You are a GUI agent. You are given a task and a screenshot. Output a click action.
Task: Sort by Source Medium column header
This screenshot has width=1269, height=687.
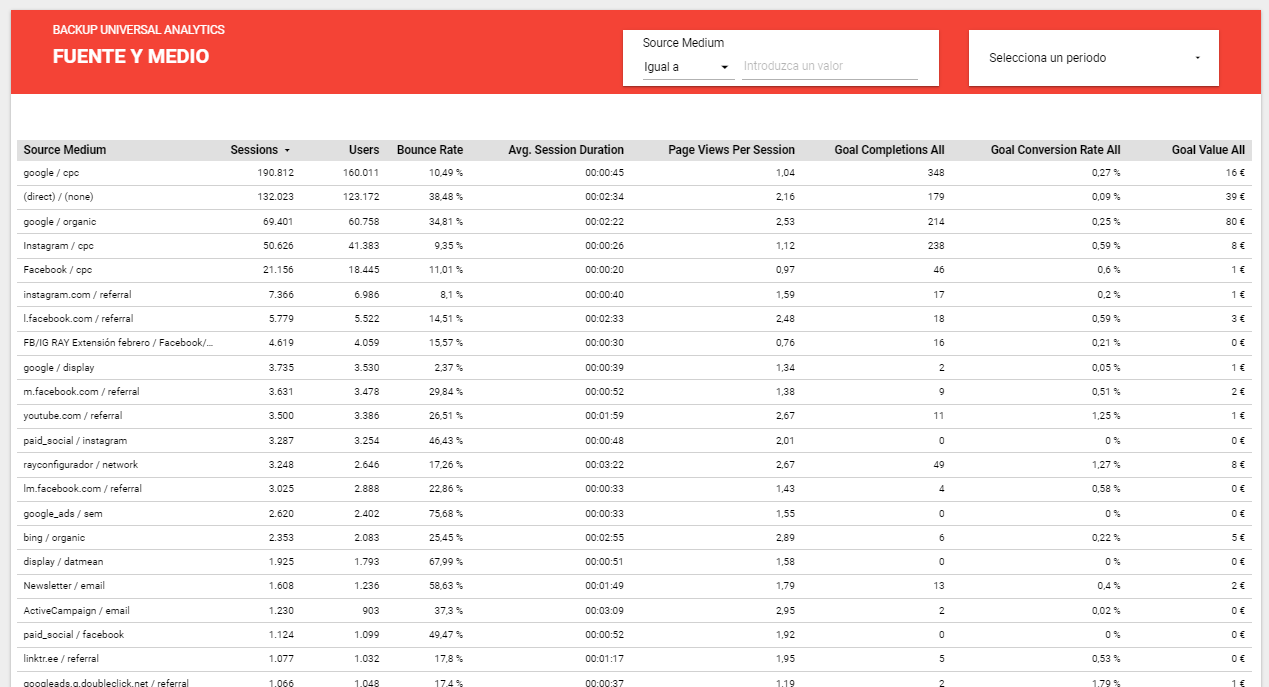pyautogui.click(x=65, y=150)
